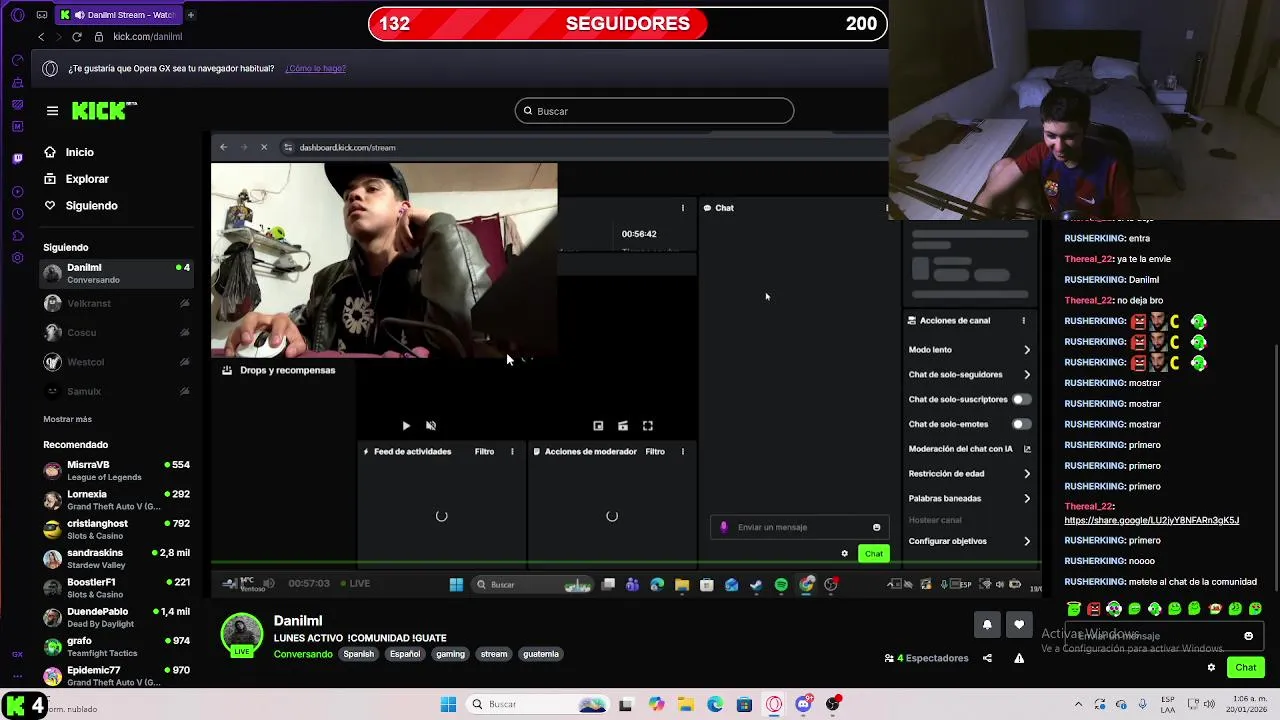The image size is (1280, 720).
Task: Open Danilml channel in Siguiendo list
Action: (x=116, y=273)
